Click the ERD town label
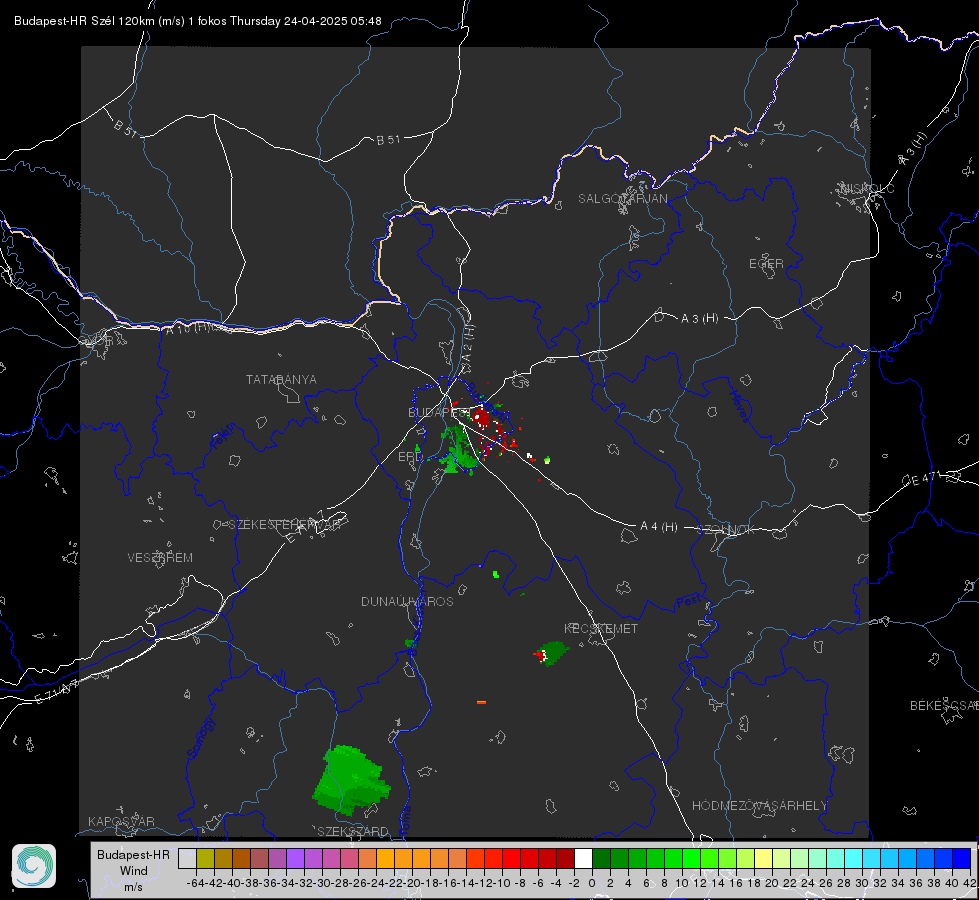 point(410,457)
